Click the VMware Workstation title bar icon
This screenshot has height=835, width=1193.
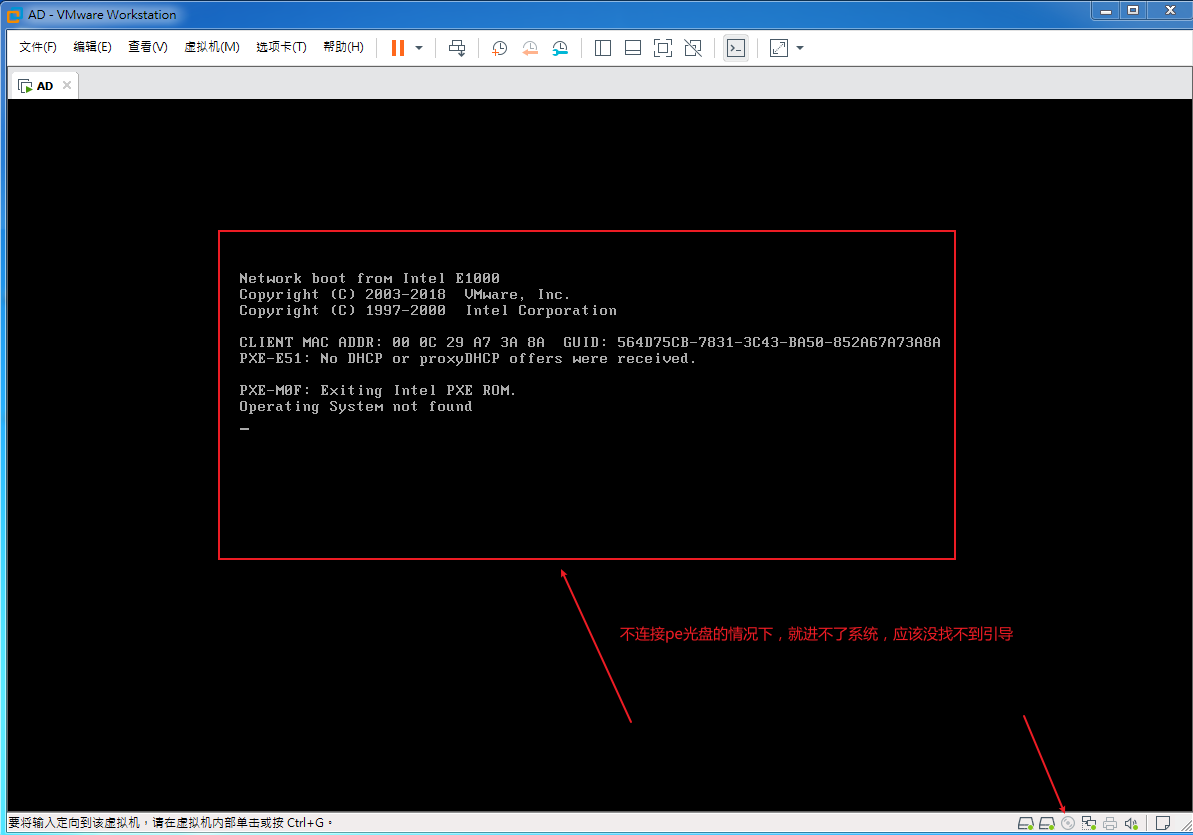coord(13,14)
